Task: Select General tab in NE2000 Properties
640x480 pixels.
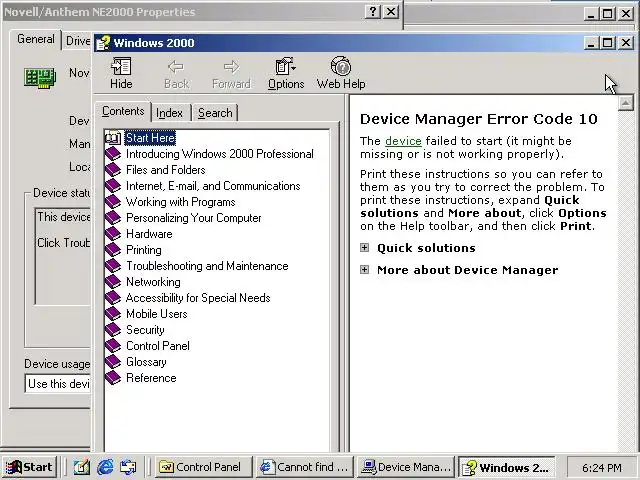Action: point(36,39)
